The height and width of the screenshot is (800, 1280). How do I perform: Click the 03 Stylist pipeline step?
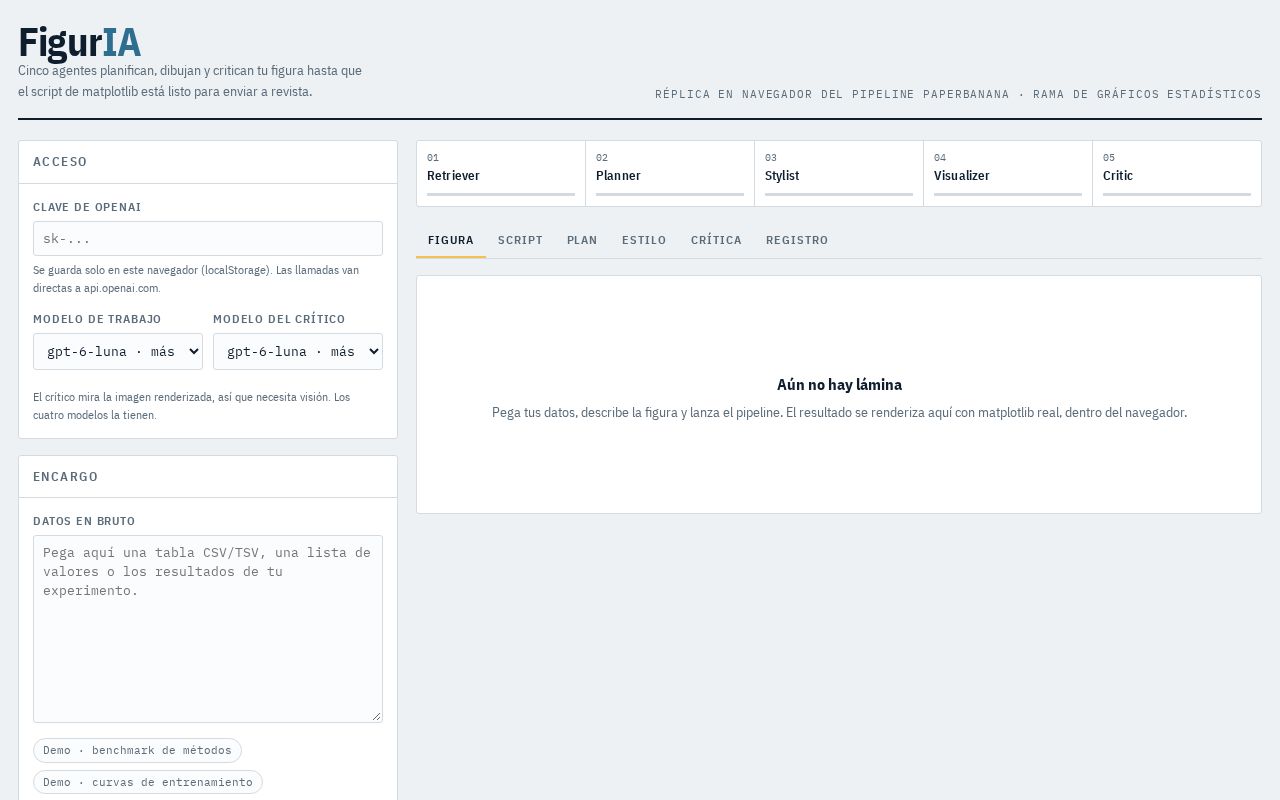coord(839,174)
